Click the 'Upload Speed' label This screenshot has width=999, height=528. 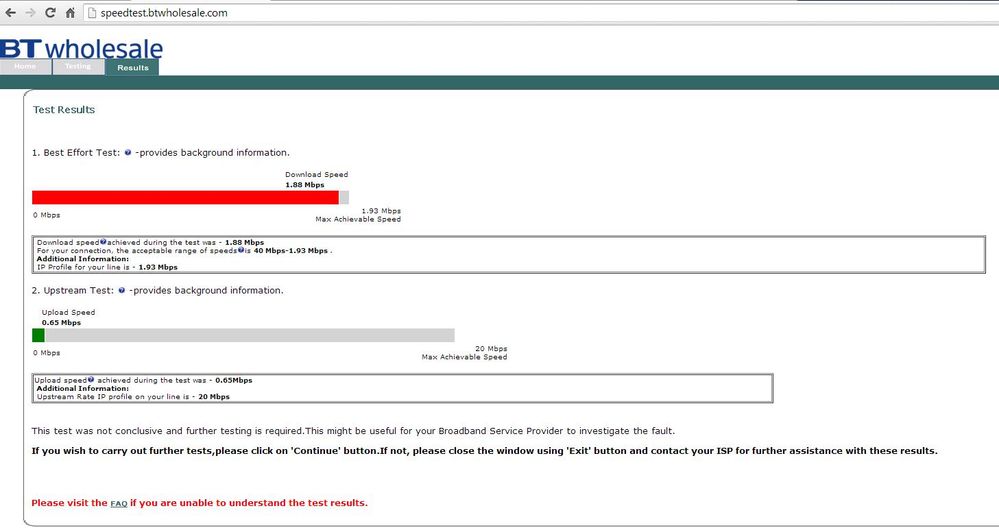tap(68, 313)
